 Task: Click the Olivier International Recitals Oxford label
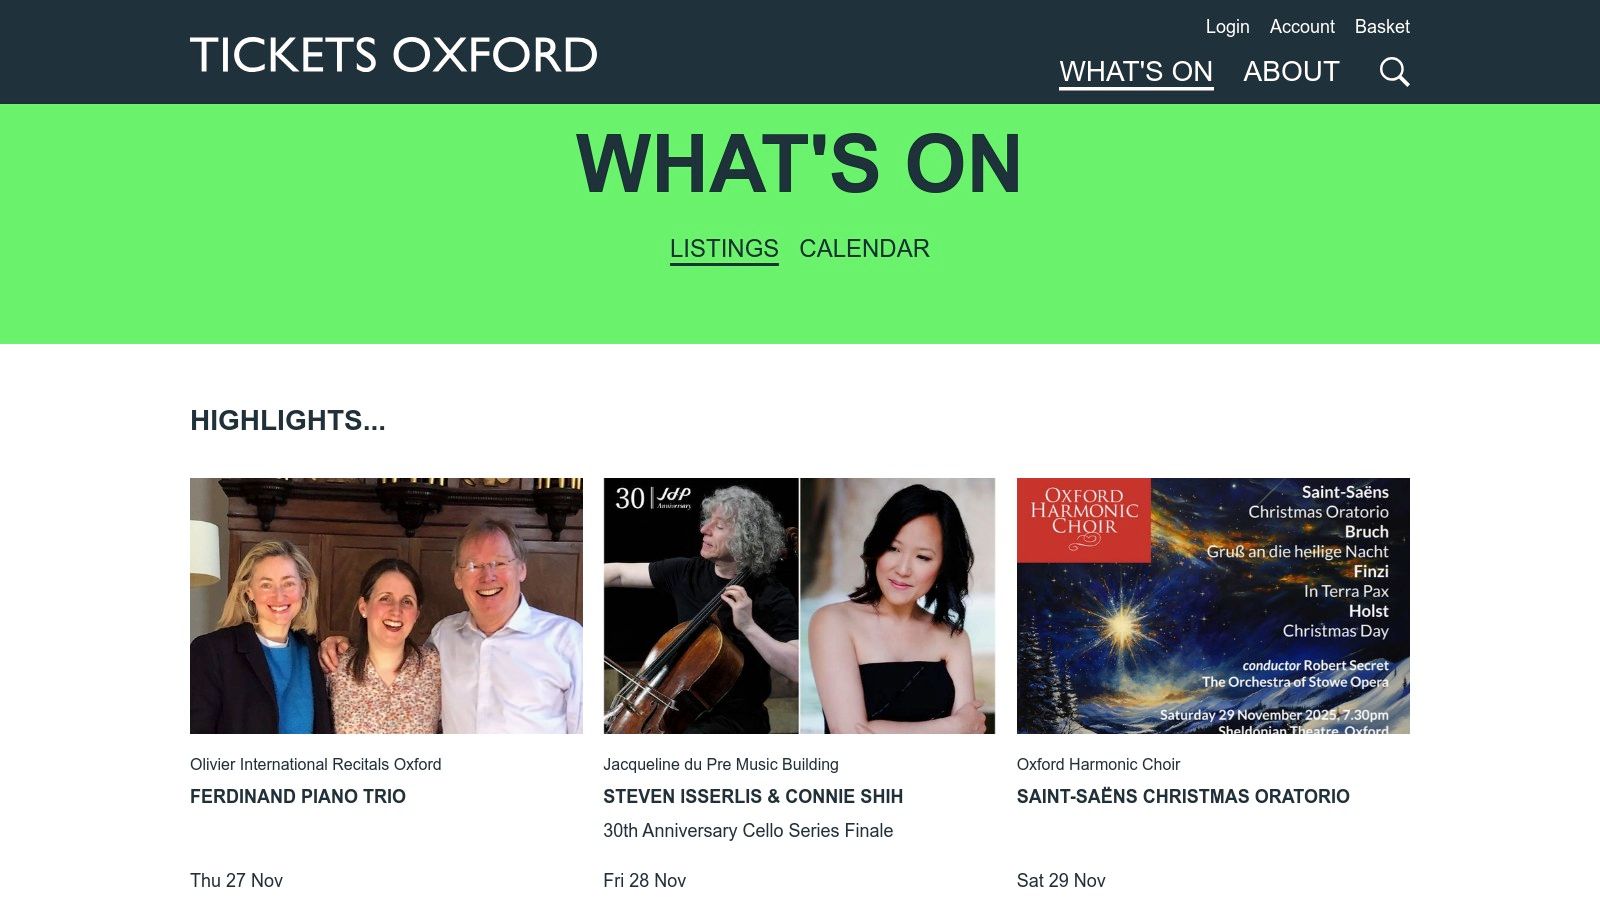click(x=315, y=764)
